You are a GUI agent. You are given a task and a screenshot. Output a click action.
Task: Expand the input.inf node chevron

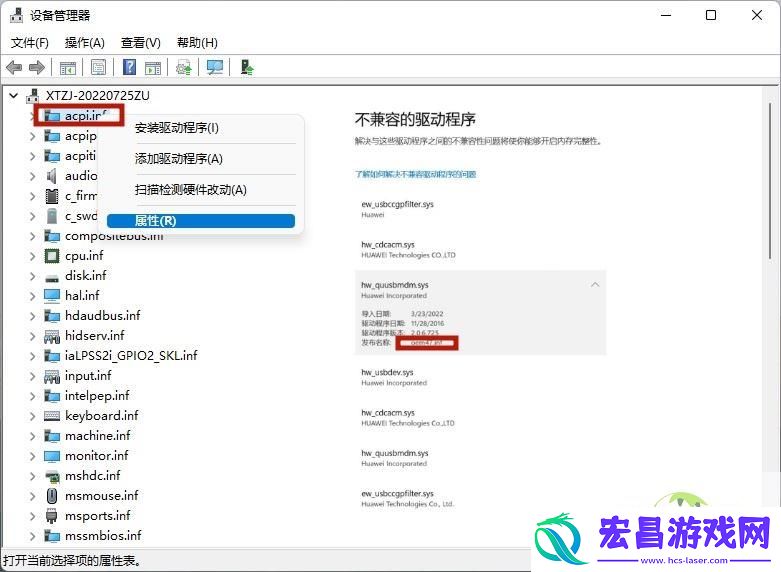[x=32, y=376]
